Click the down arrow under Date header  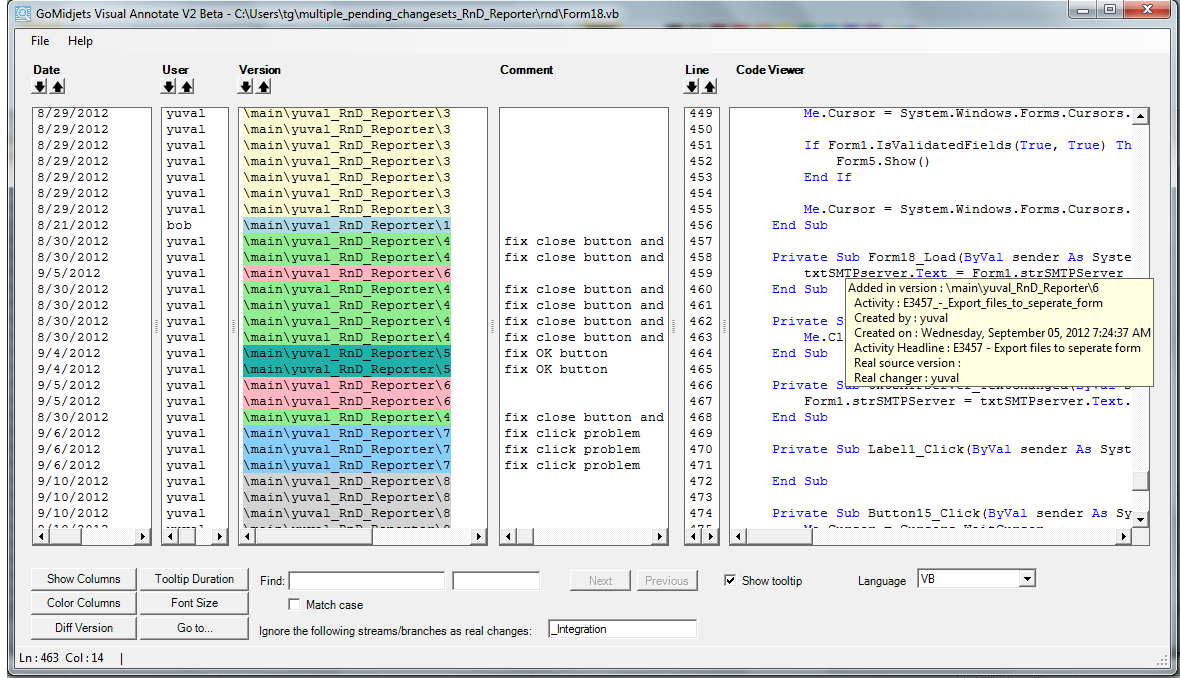[40, 87]
